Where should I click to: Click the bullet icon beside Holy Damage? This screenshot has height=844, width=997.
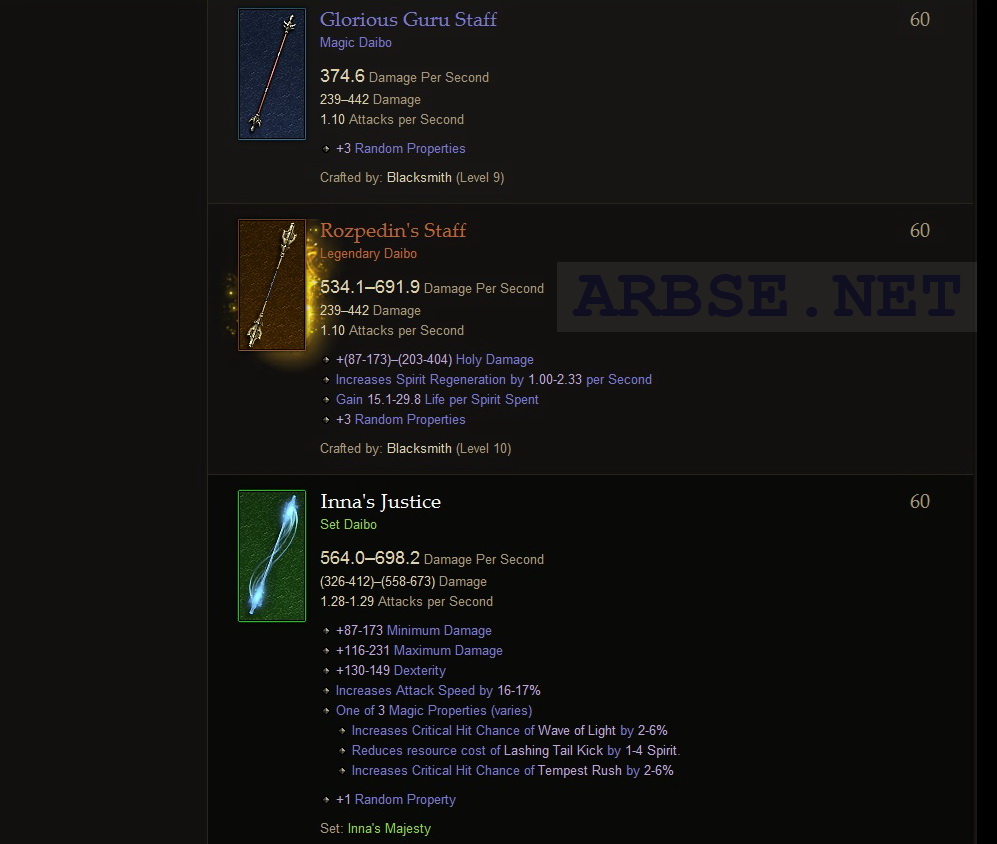326,360
